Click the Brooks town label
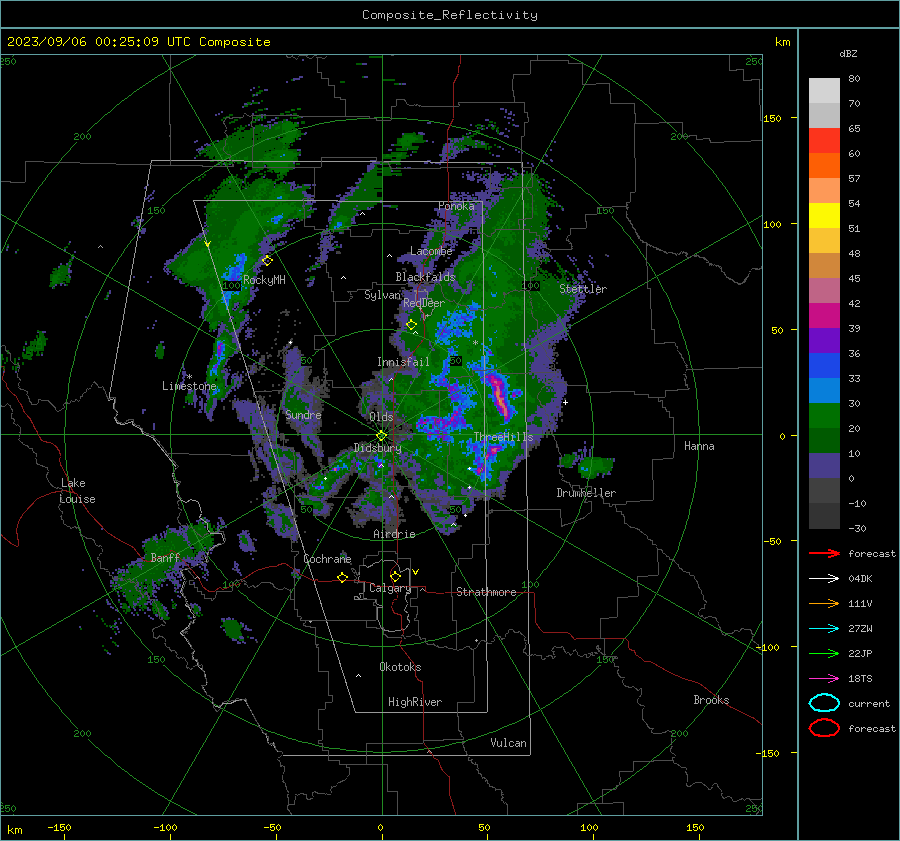Viewport: 900px width, 841px height. pos(711,700)
